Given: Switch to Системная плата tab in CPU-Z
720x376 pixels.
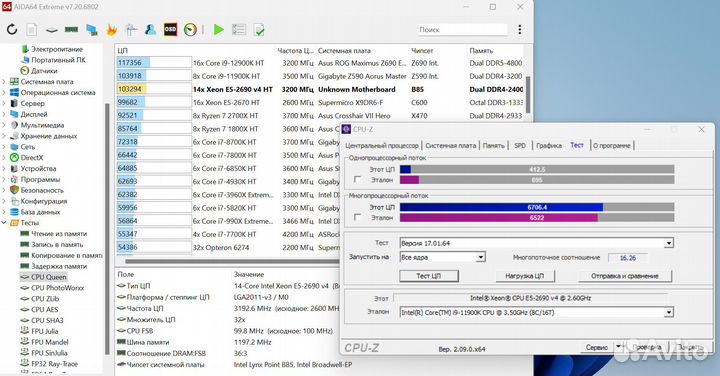Looking at the screenshot, I should point(450,146).
